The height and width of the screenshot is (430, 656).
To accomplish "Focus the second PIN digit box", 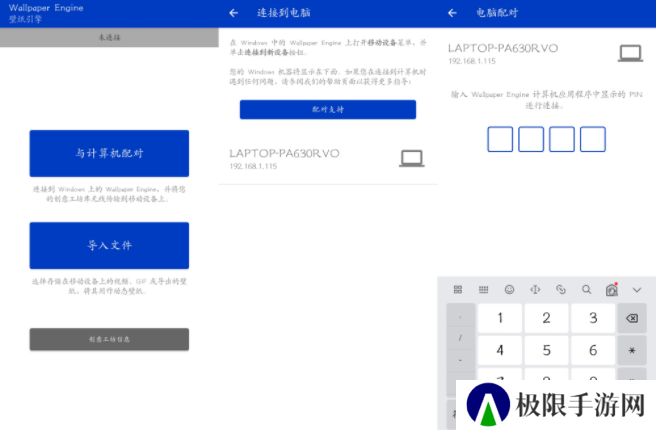I will pos(531,139).
